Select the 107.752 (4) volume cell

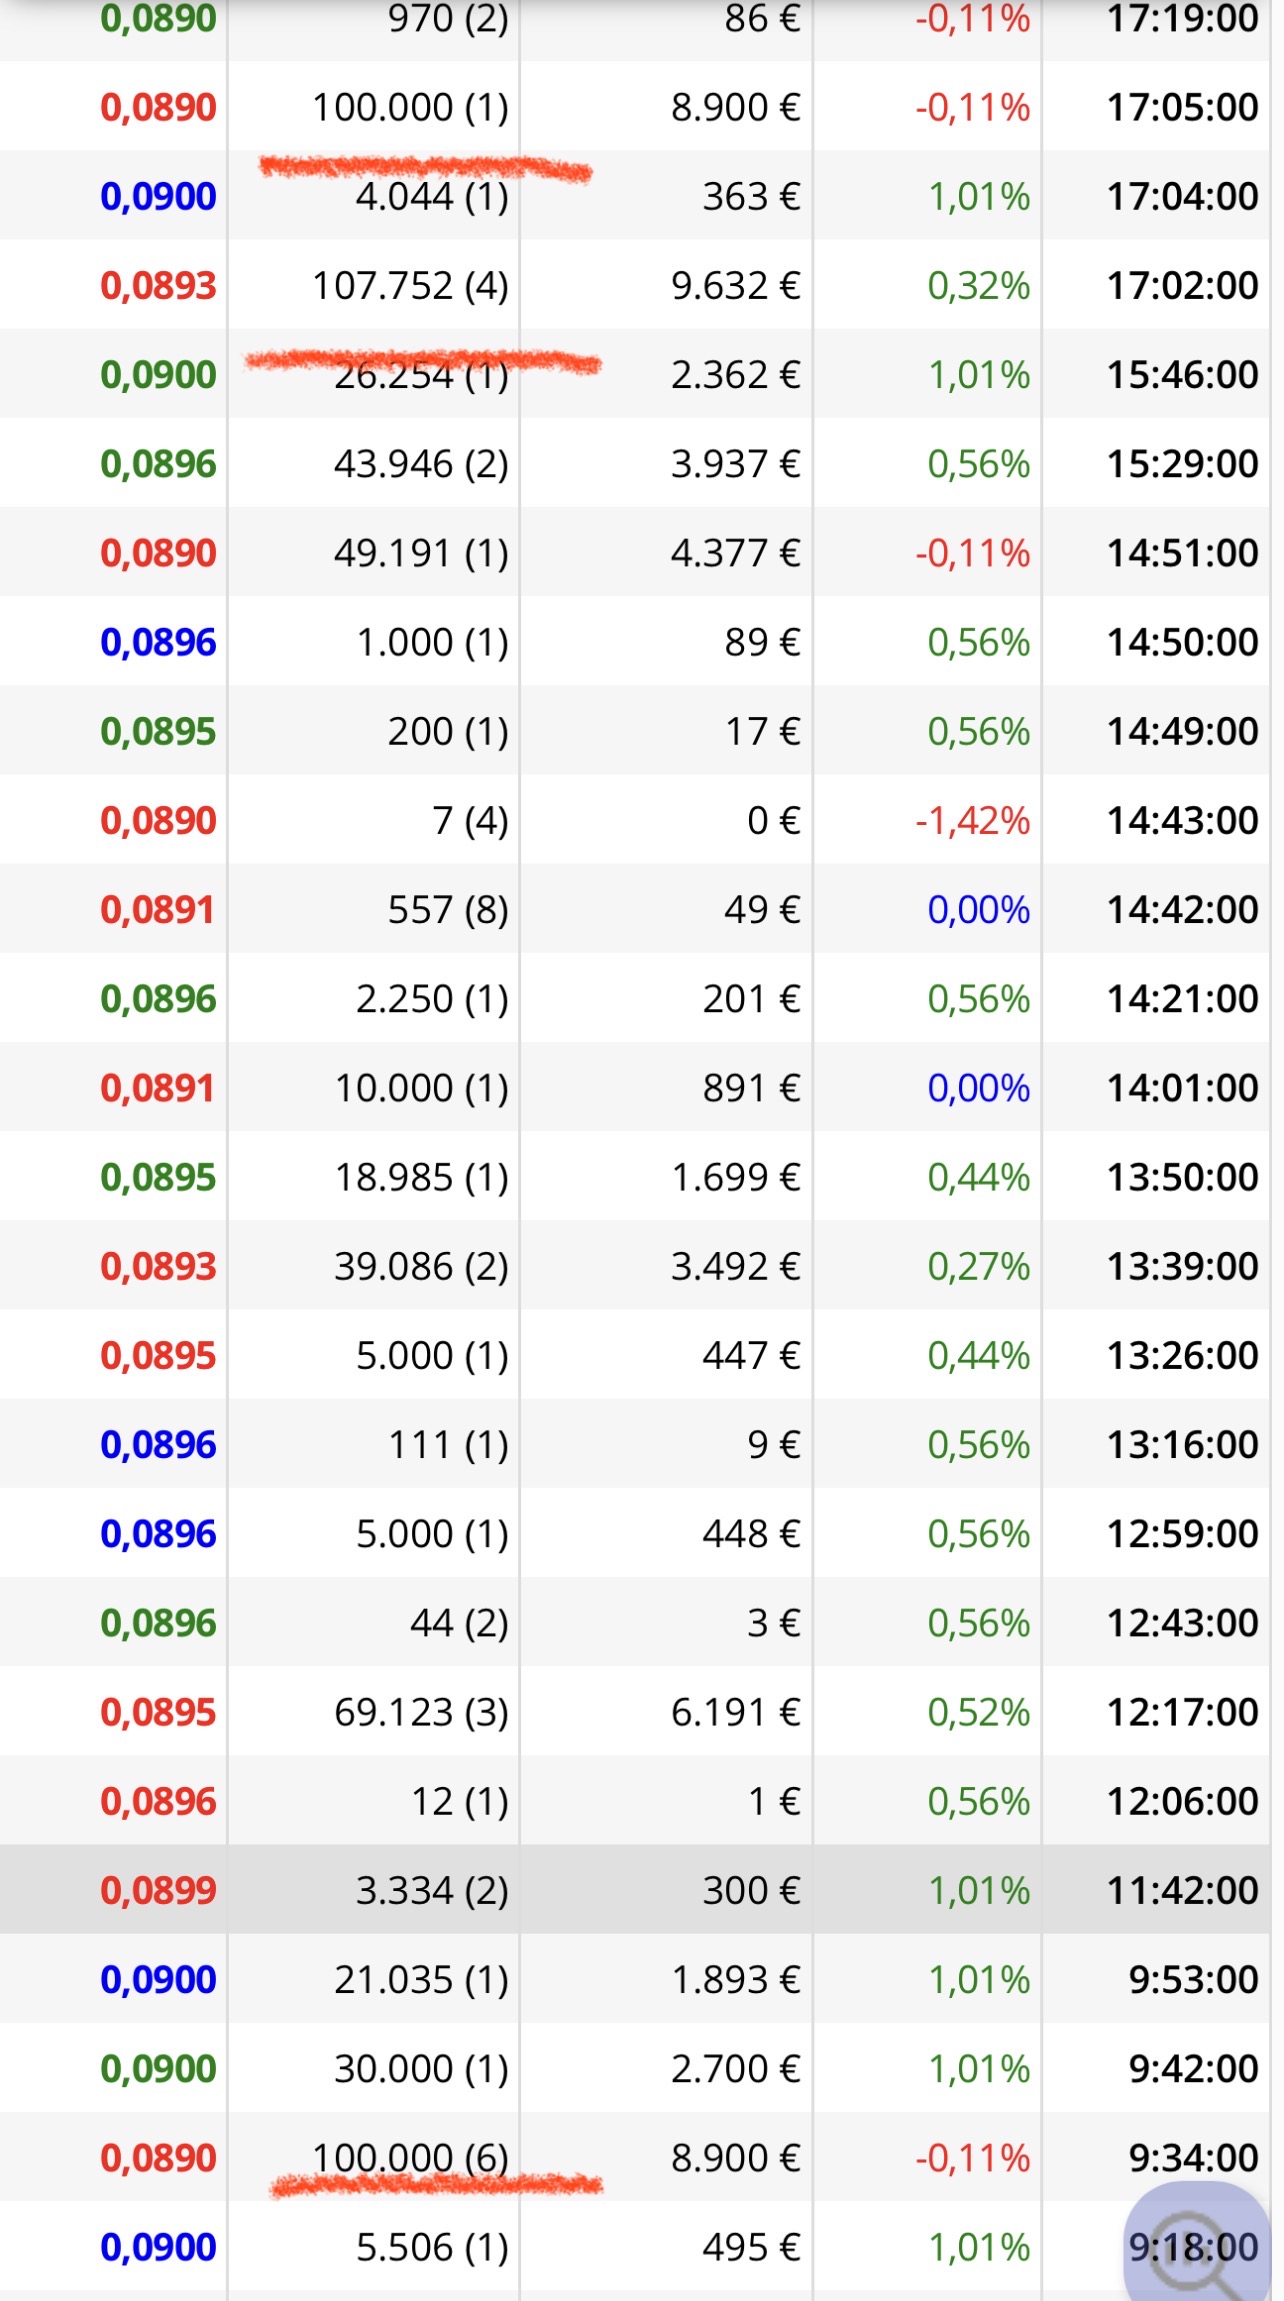[410, 286]
